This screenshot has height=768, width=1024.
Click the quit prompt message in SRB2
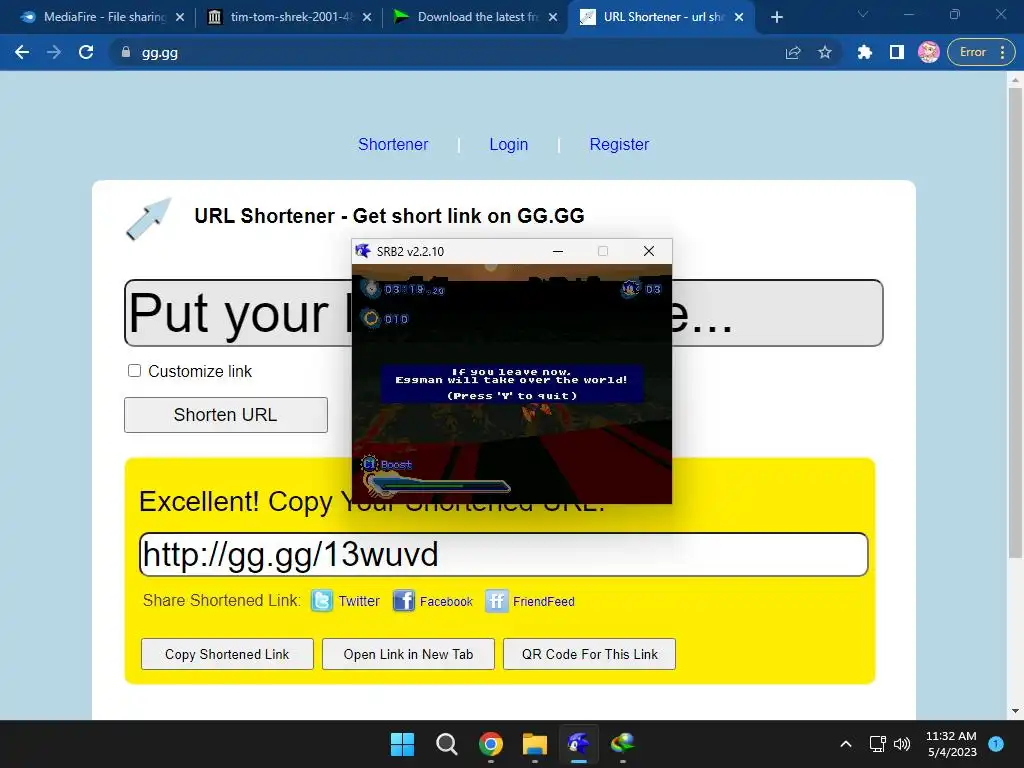click(512, 383)
